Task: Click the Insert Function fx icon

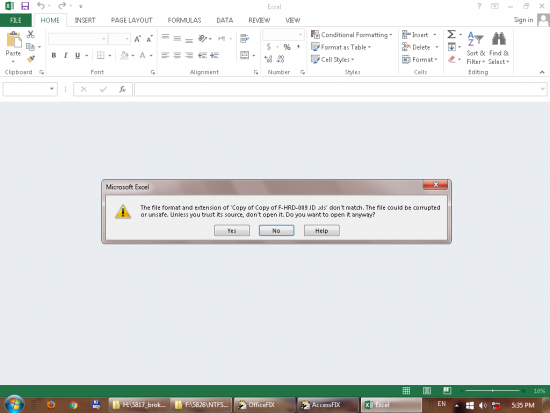Action: (x=122, y=89)
